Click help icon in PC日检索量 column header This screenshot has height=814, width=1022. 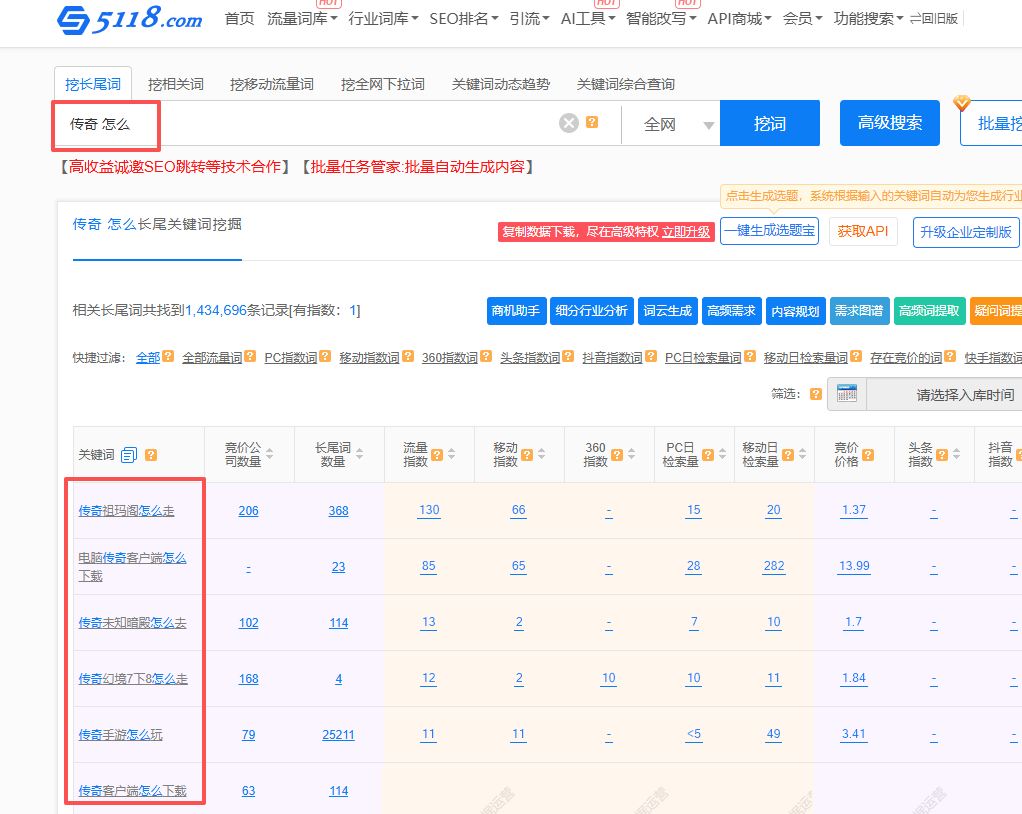(x=708, y=455)
